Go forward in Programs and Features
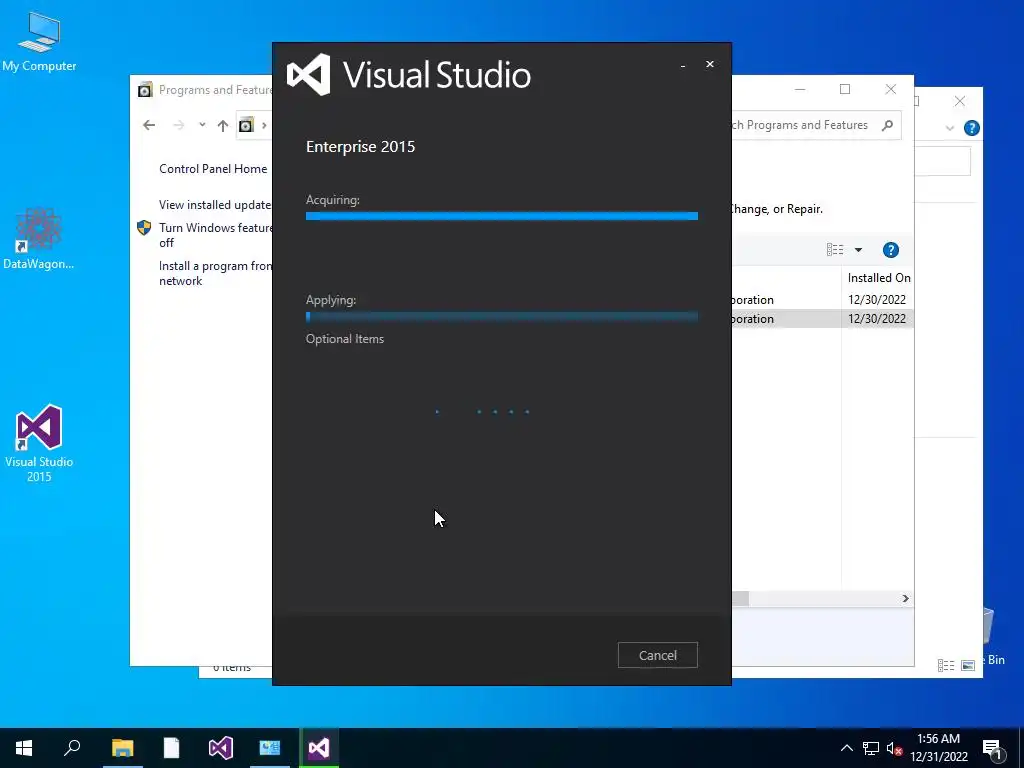This screenshot has height=768, width=1024. coord(178,125)
